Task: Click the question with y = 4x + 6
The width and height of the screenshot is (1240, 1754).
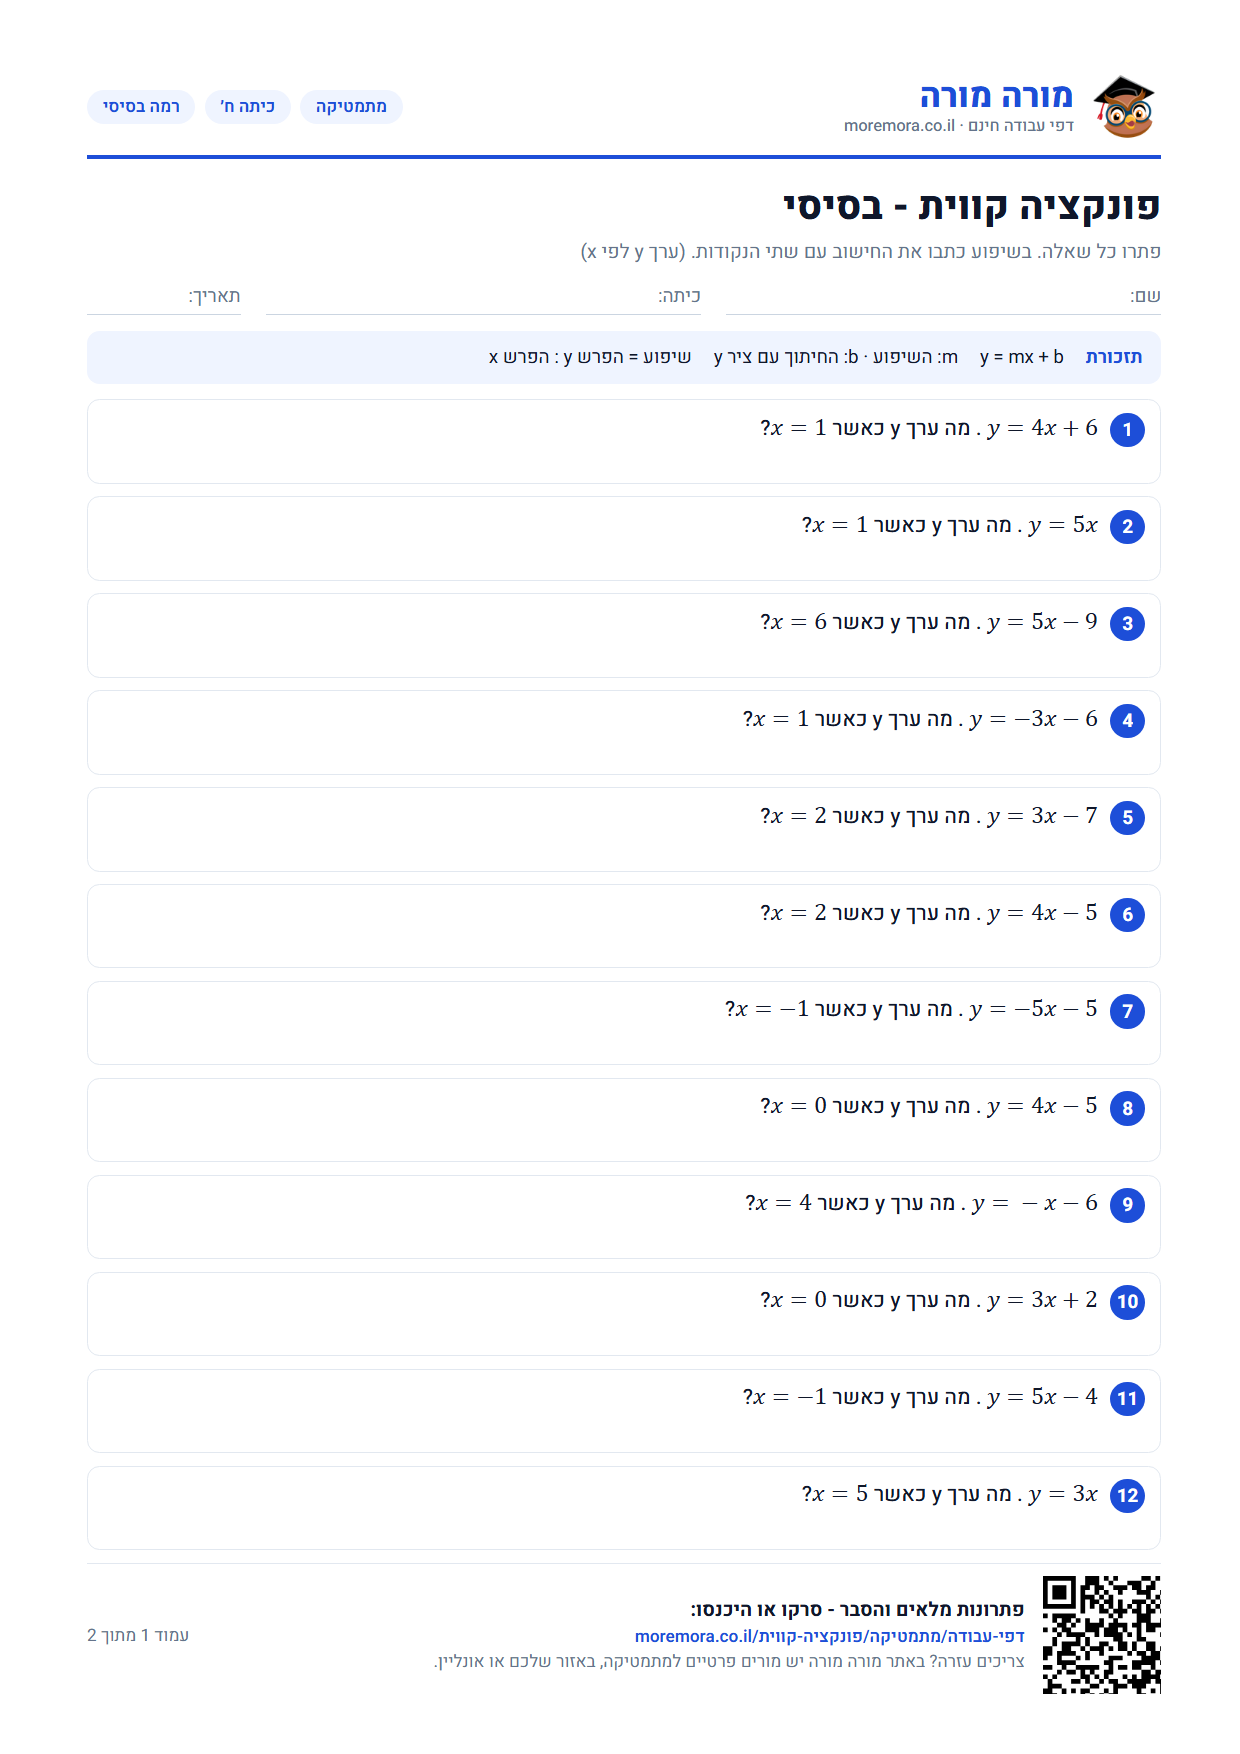Action: click(x=624, y=442)
